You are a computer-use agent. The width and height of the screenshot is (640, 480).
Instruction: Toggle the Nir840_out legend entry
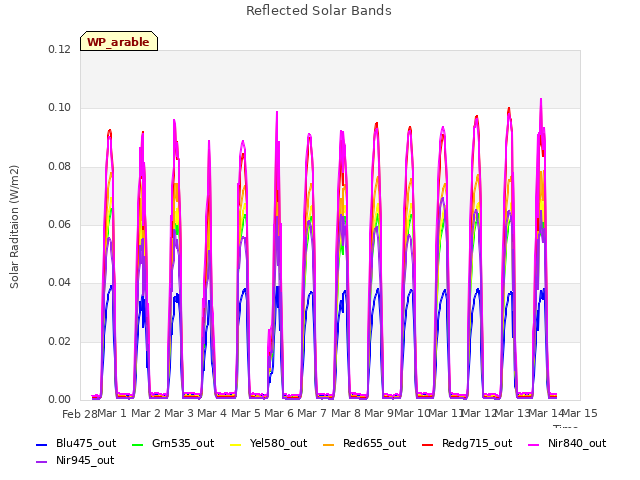tap(567, 444)
